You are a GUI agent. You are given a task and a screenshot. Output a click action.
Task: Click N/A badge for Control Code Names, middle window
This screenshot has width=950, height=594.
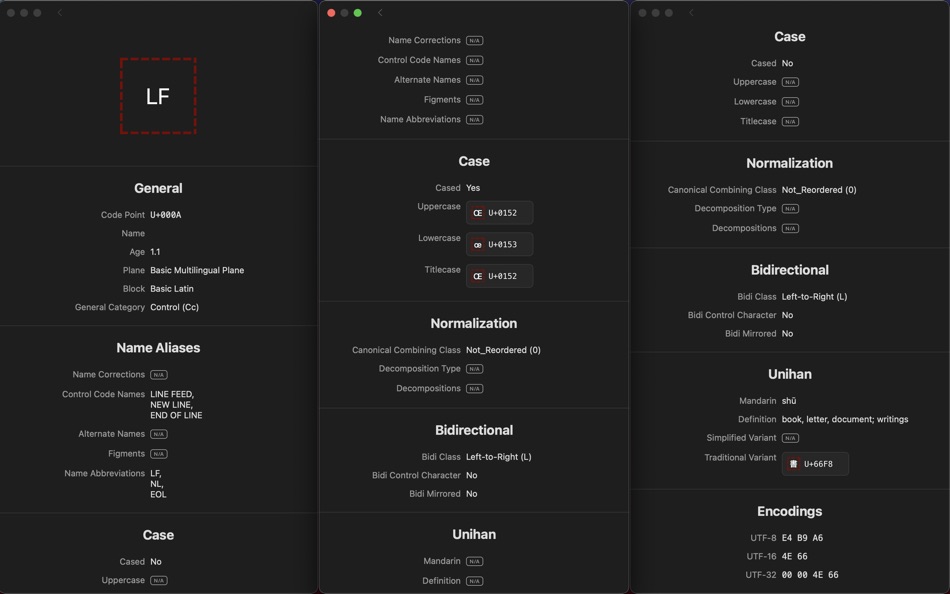pyautogui.click(x=474, y=61)
